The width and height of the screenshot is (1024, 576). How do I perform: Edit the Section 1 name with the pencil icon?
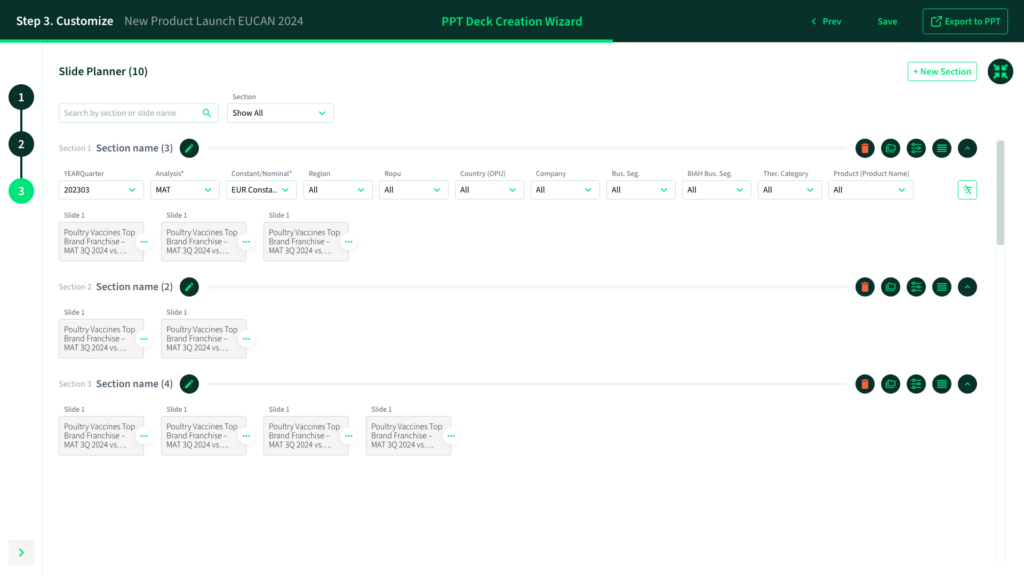[x=189, y=148]
